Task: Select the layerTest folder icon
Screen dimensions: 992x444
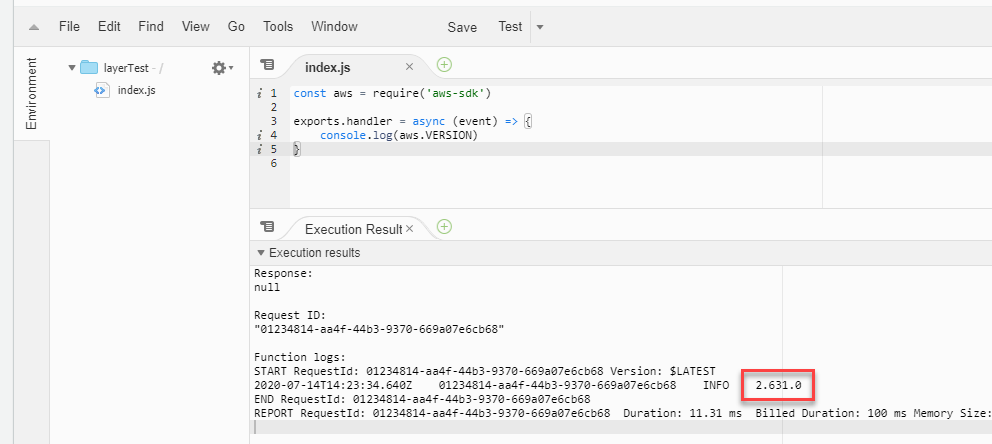Action: [x=89, y=68]
